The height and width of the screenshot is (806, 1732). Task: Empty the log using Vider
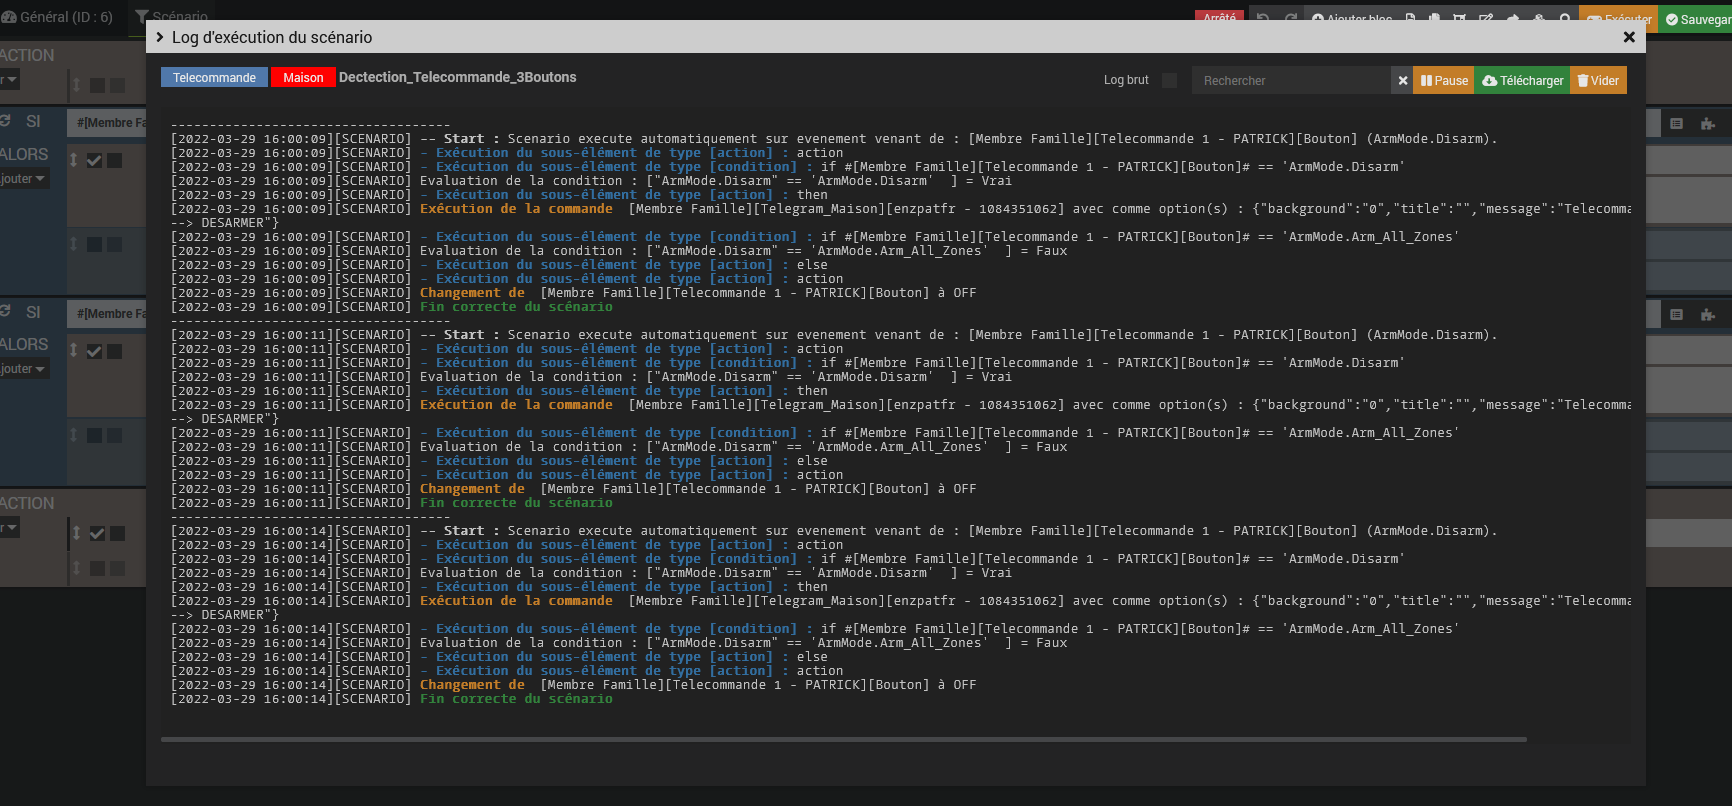1598,81
